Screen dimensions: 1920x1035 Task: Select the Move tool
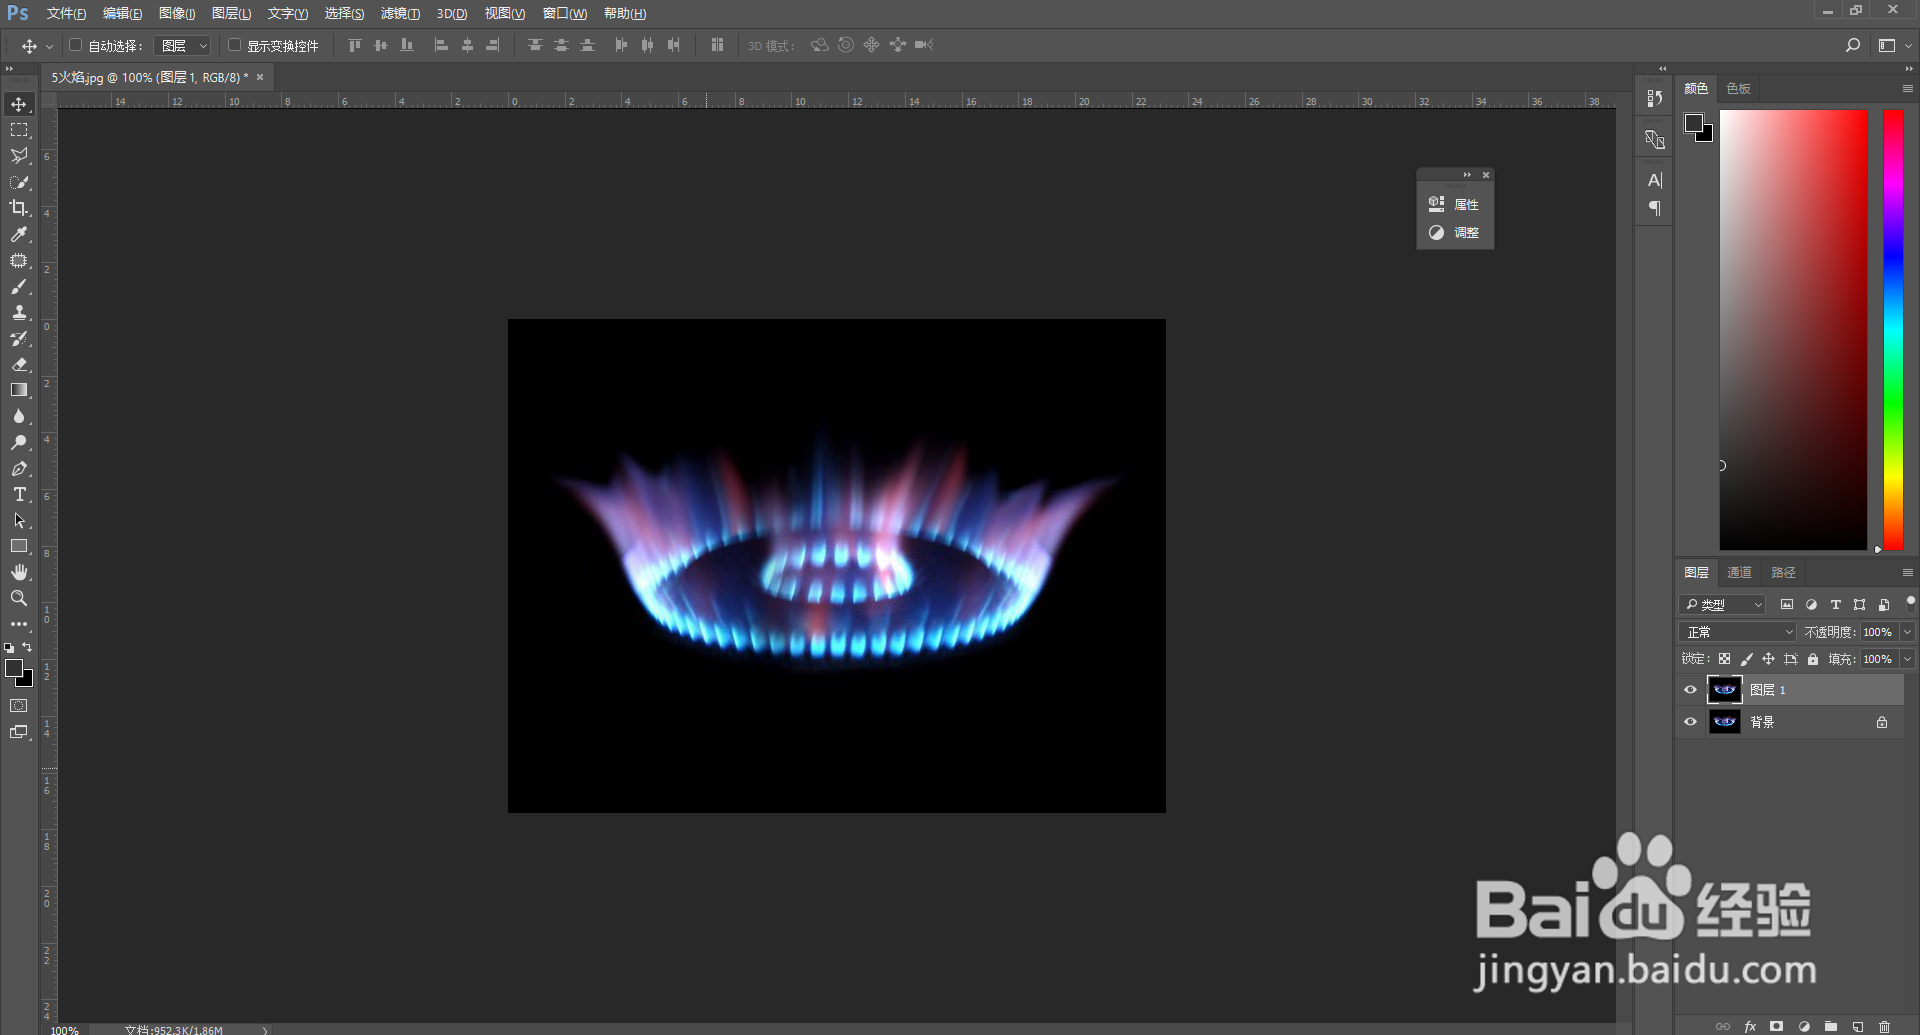18,103
